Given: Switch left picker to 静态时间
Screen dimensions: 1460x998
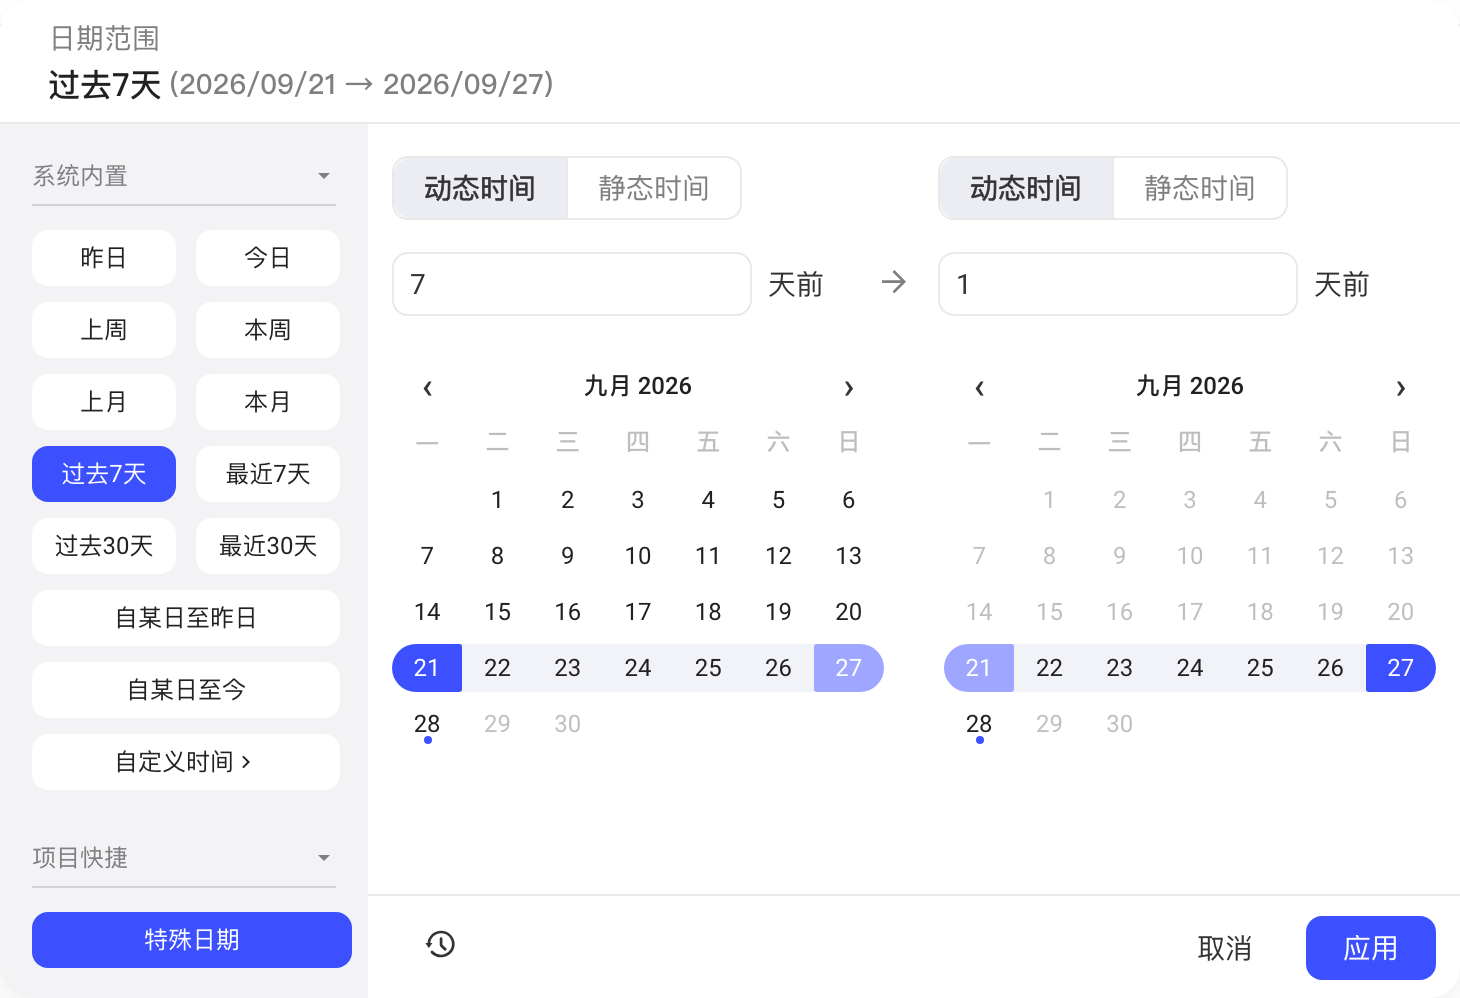Looking at the screenshot, I should (x=654, y=188).
